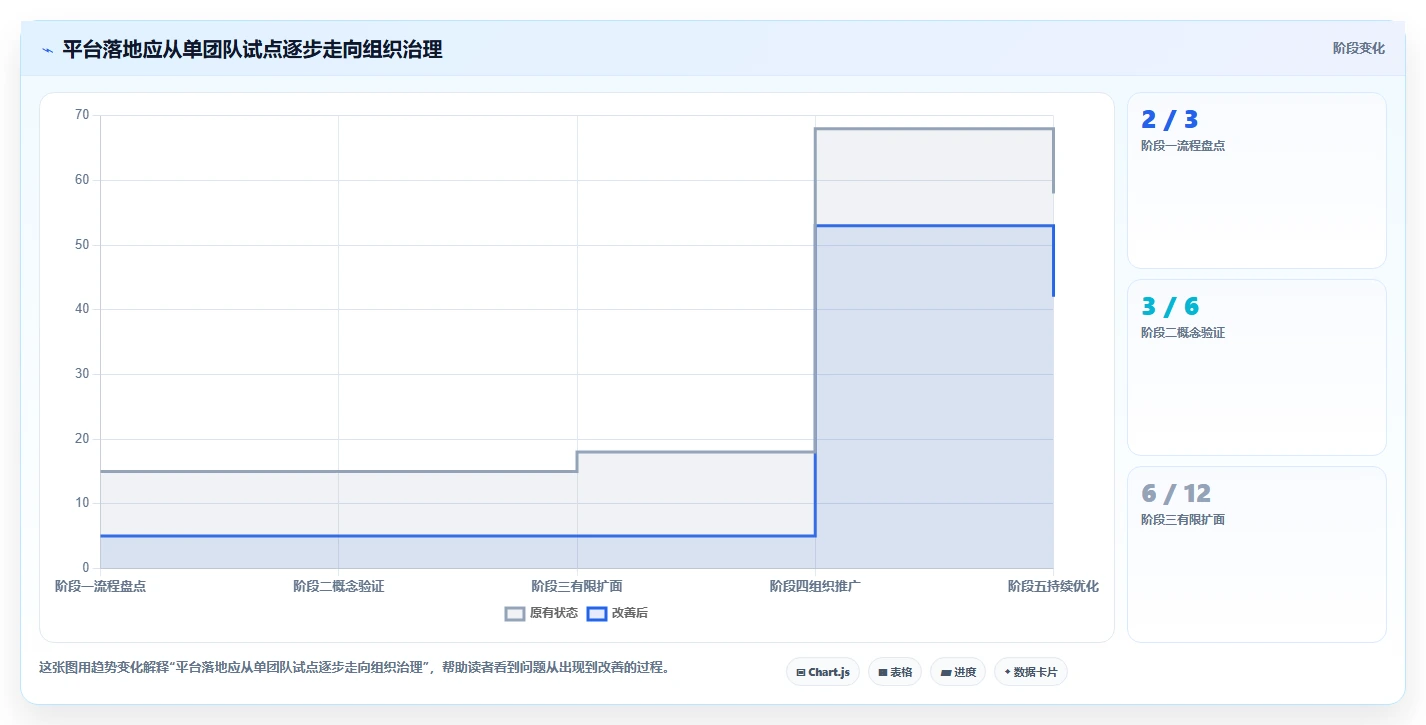
Task: Select the 进度 tag
Action: coord(958,672)
